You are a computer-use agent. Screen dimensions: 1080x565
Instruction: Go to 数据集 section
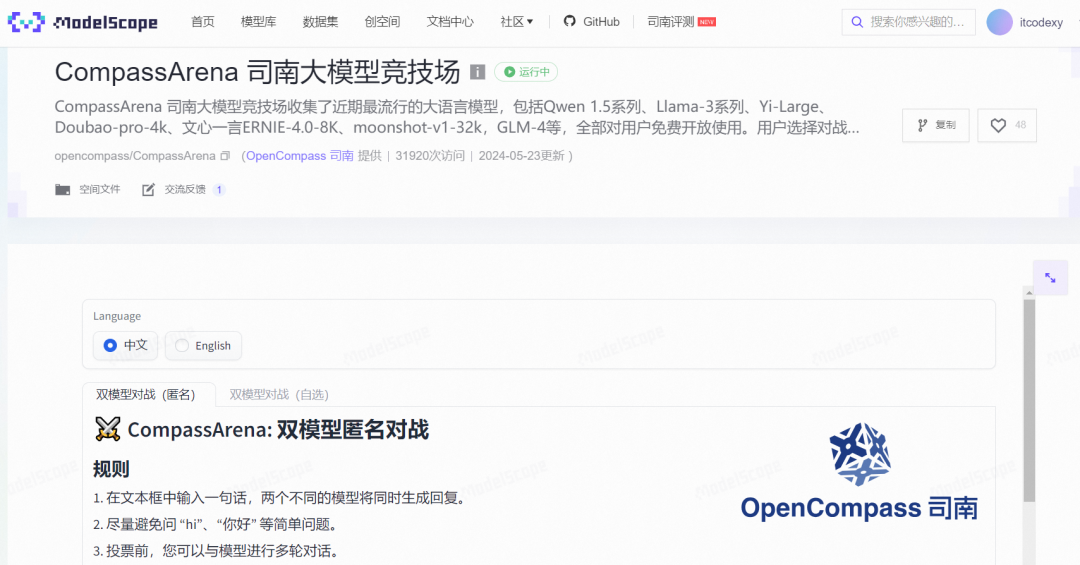click(x=320, y=22)
